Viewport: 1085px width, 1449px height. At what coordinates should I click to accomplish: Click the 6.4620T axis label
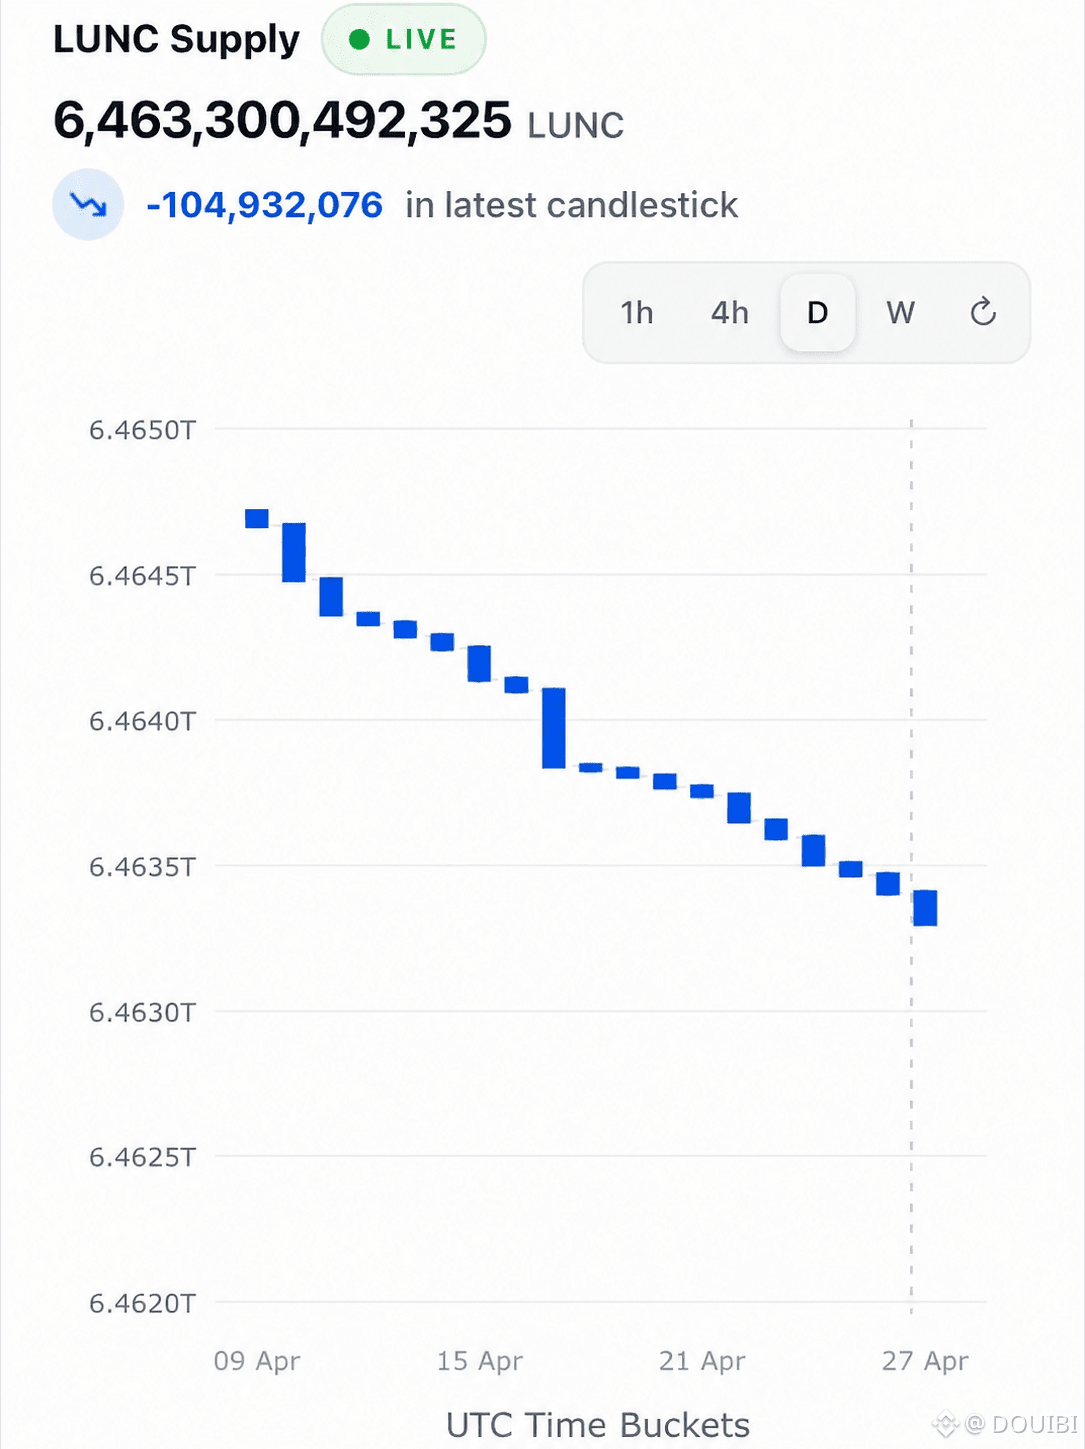[143, 1303]
